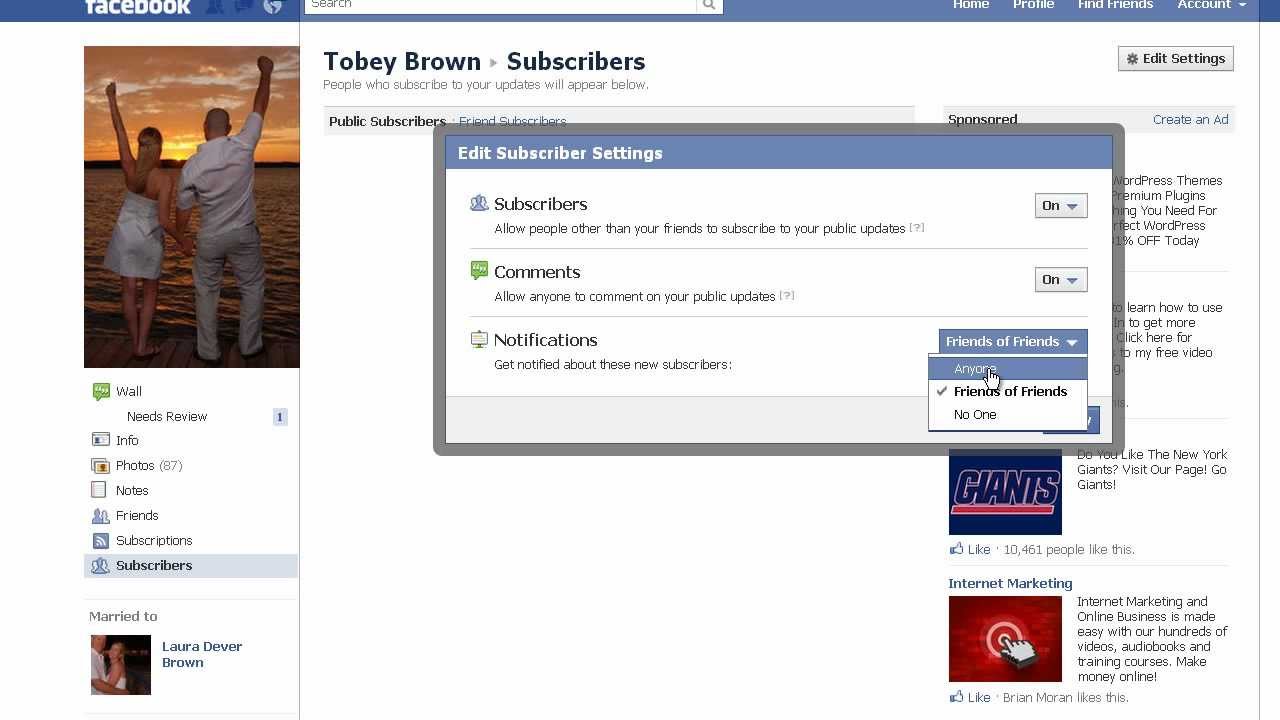The image size is (1280, 720).
Task: Expand the Account menu in top bar
Action: coord(1211,5)
